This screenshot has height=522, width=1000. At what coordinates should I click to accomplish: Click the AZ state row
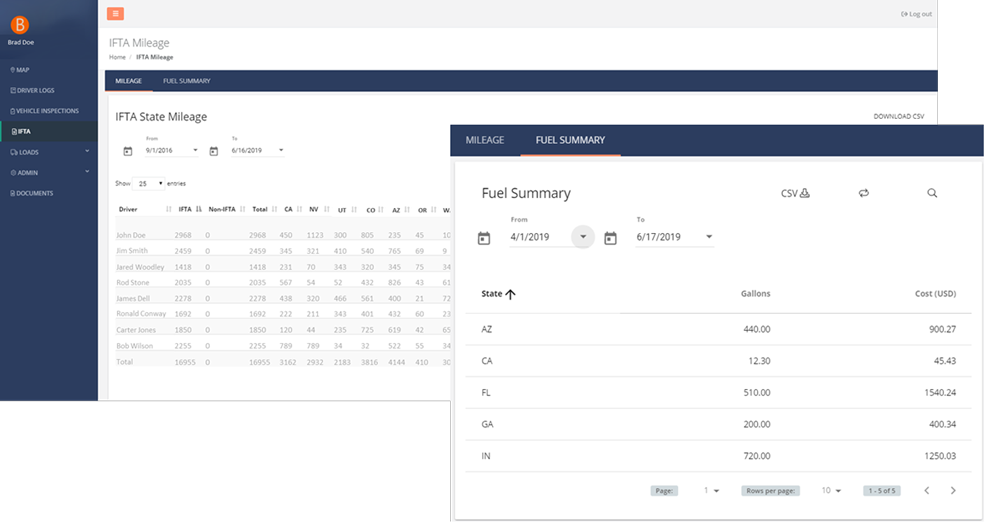click(x=718, y=329)
